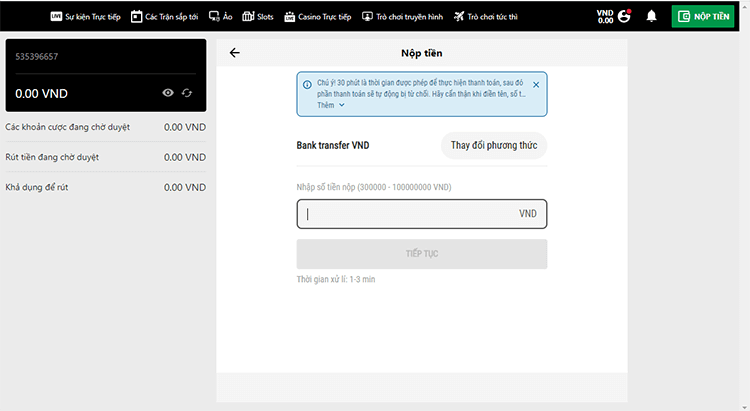Click Thay đổi phương thức button
This screenshot has height=411, width=750.
point(494,145)
